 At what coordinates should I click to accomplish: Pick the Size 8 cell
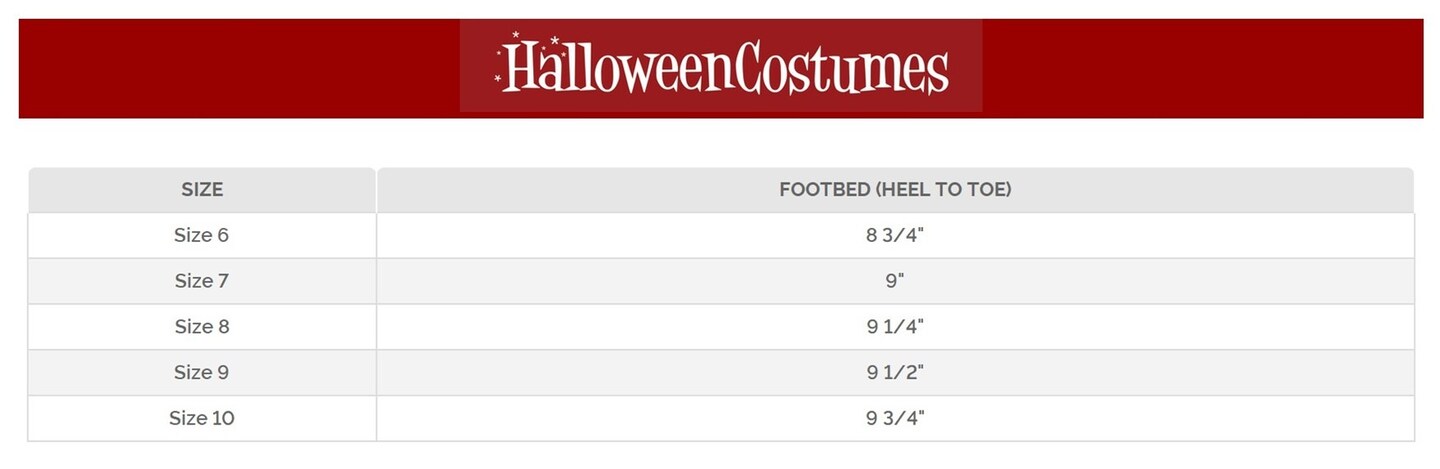pyautogui.click(x=202, y=327)
